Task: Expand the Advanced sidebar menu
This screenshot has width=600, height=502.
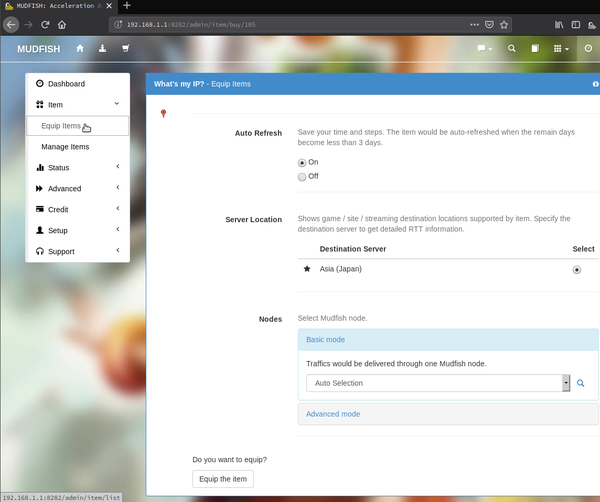Action: click(77, 188)
